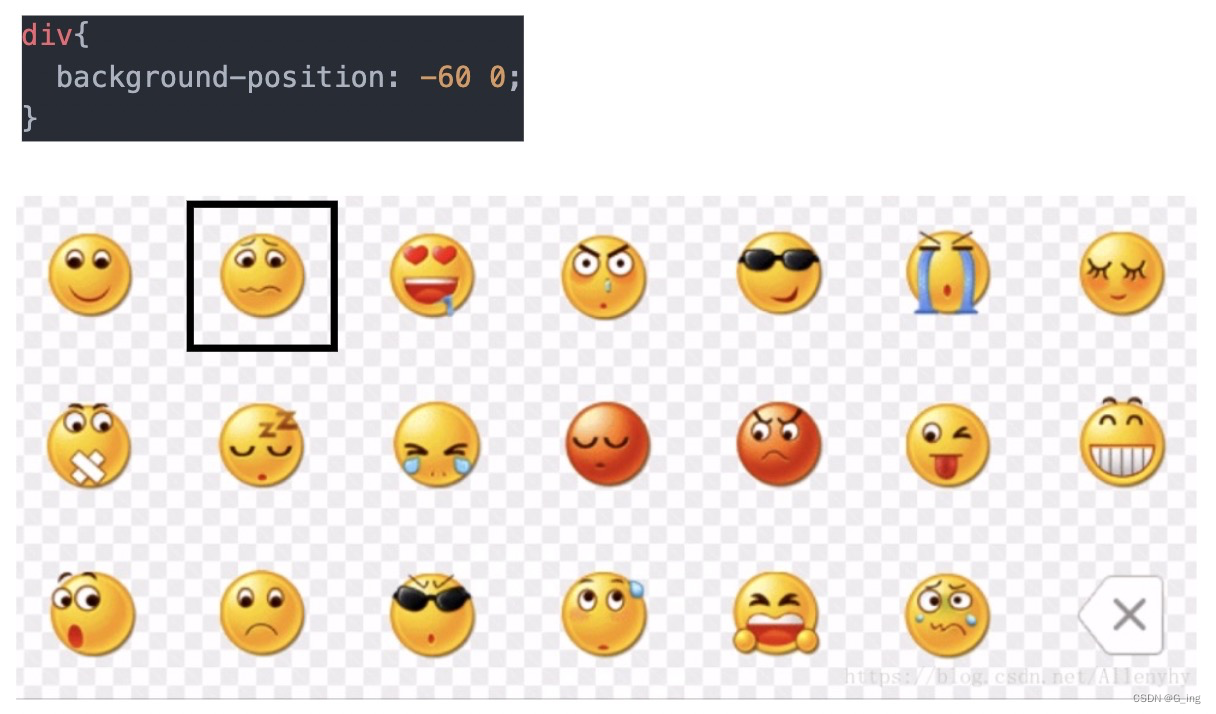Select the sick green-faced emoji
1216x714 pixels.
click(x=947, y=615)
